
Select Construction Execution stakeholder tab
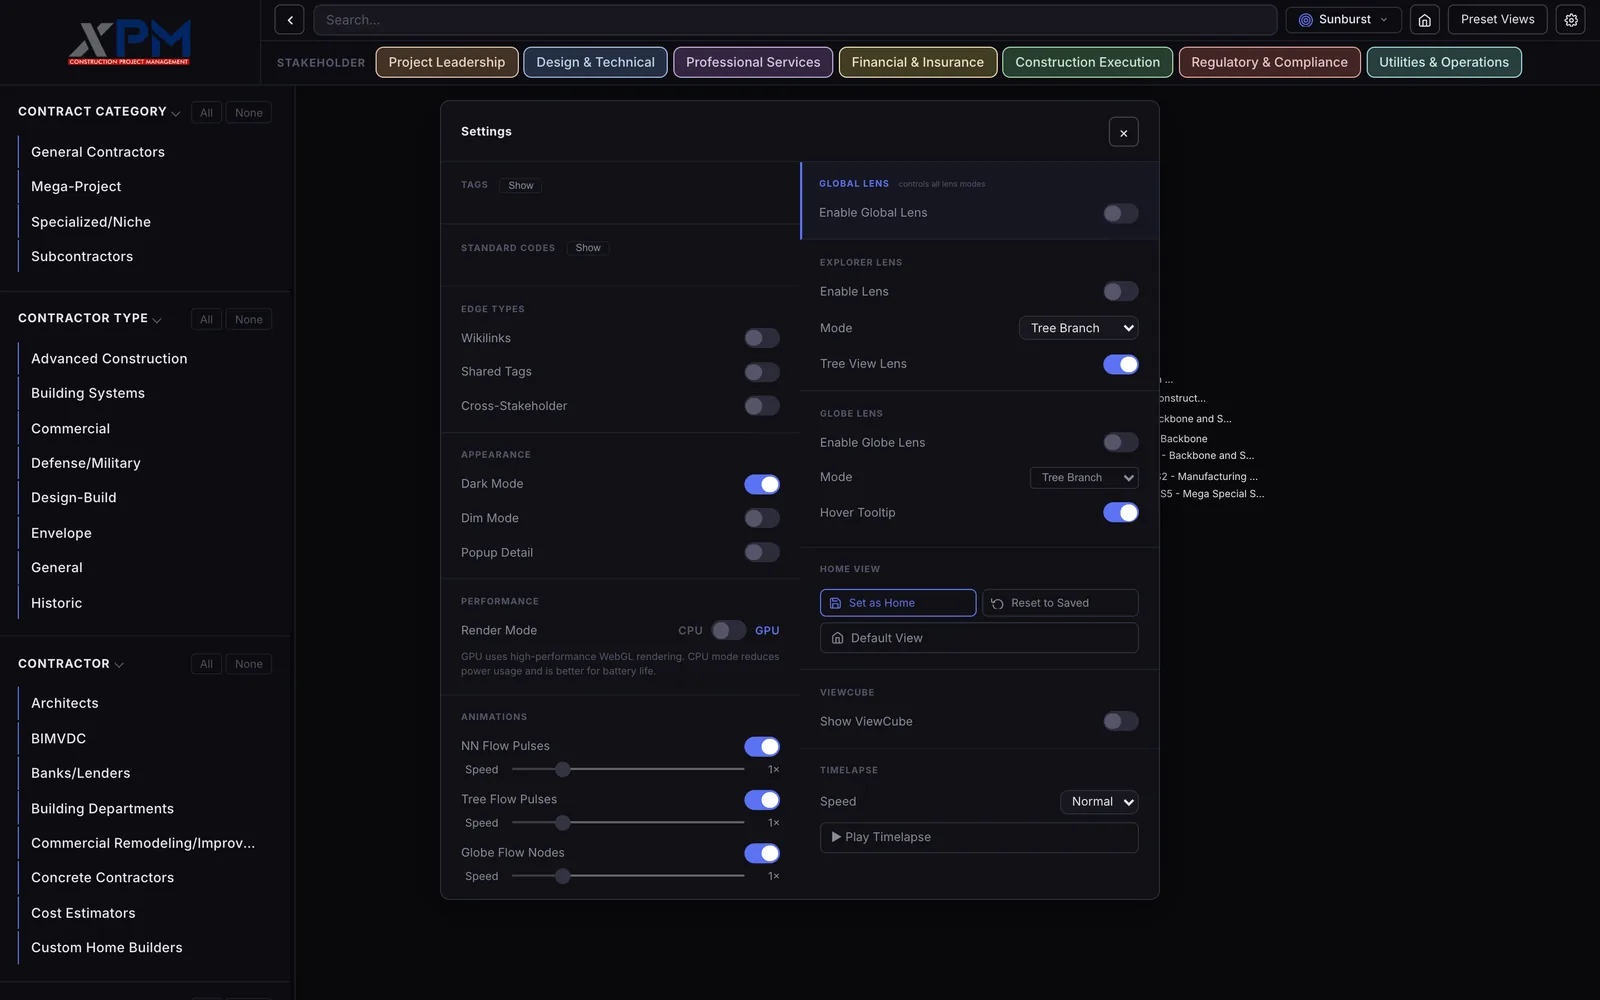point(1087,62)
